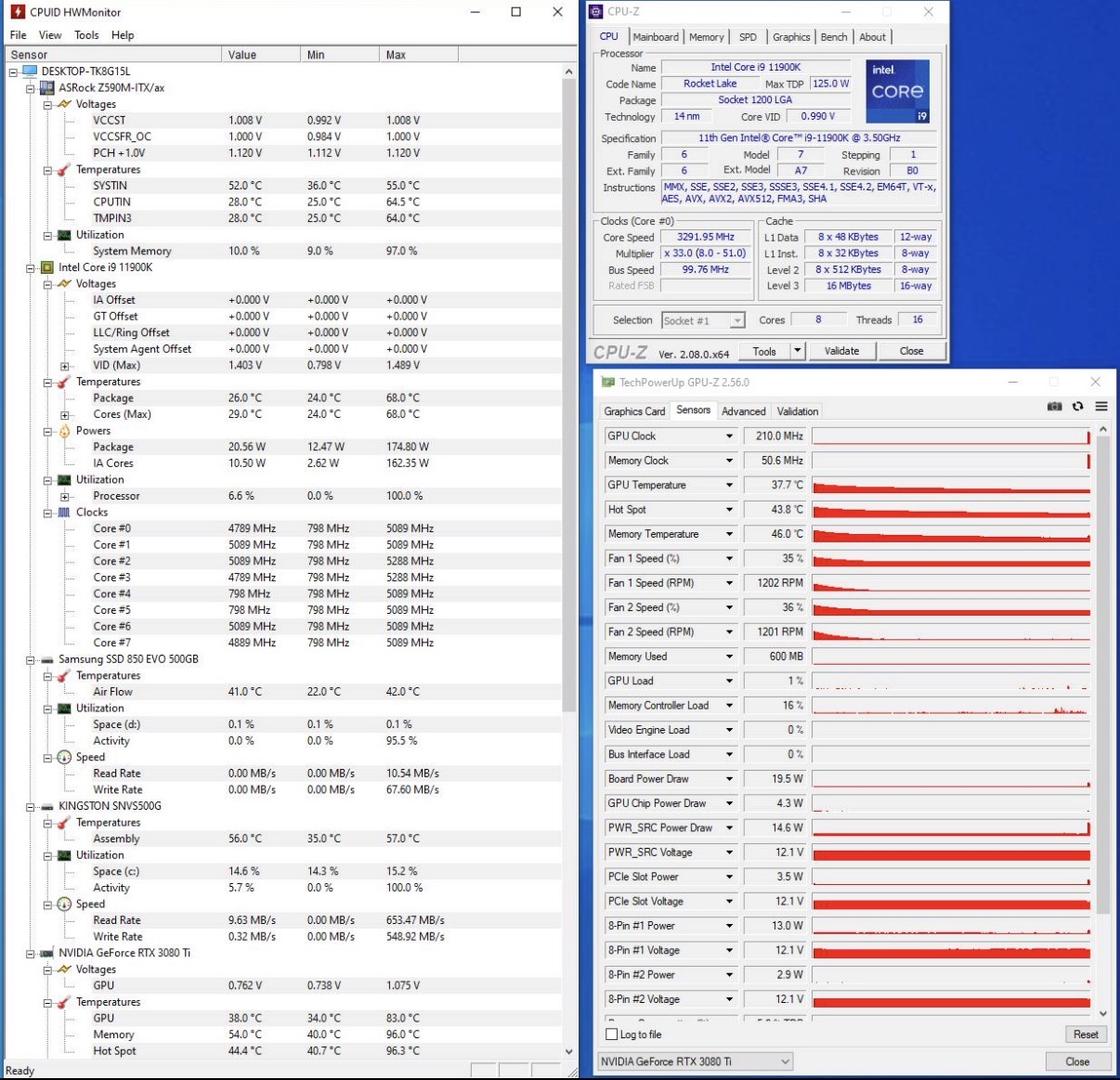Collapse the DESKTOP-TK8G15L root node
Screen dimensions: 1120x1080
tap(13, 72)
